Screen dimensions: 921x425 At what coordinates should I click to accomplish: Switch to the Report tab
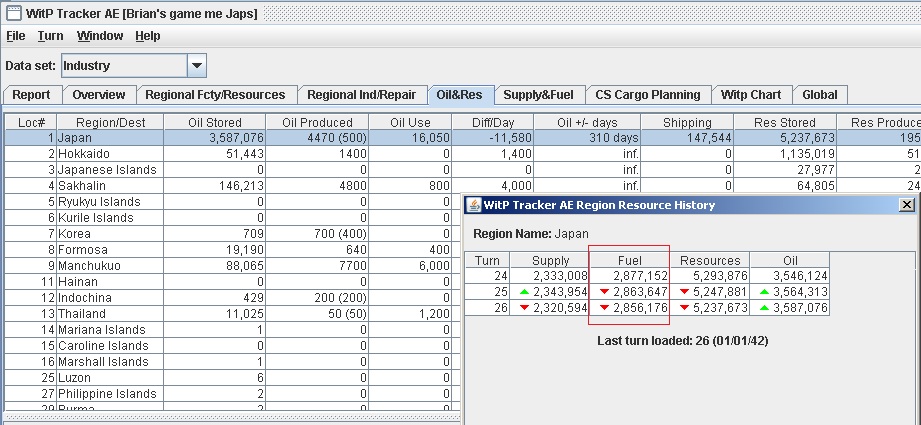point(32,95)
